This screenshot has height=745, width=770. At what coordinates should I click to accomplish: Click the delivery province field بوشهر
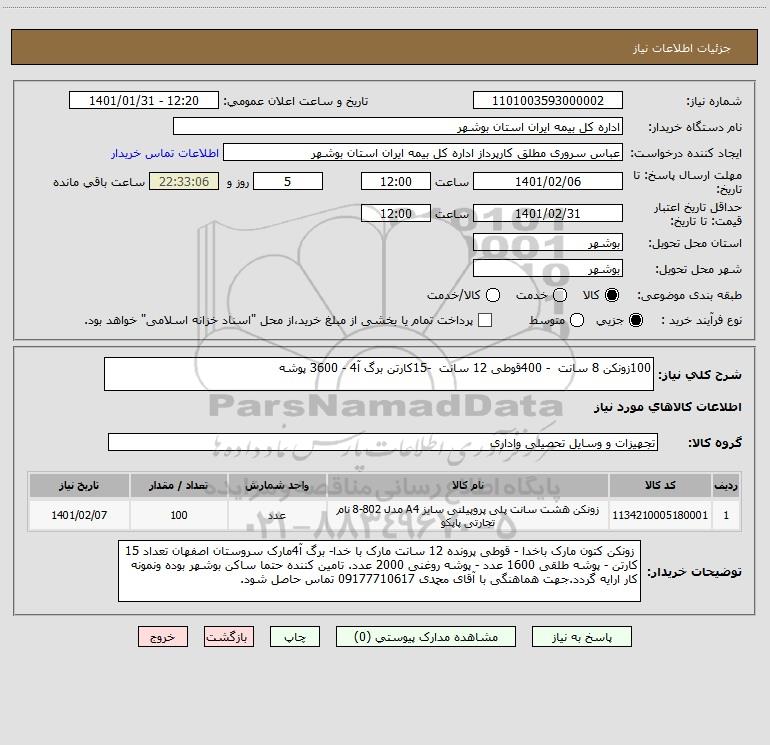click(548, 243)
